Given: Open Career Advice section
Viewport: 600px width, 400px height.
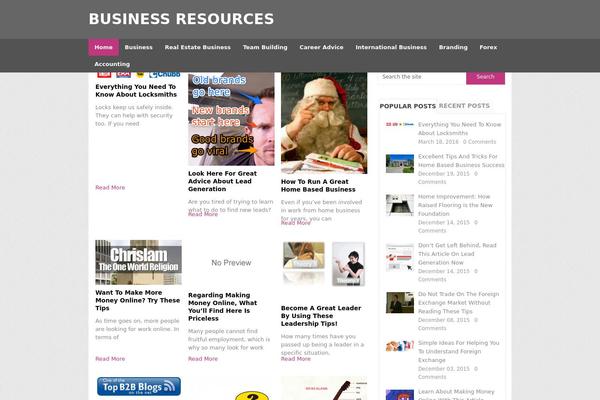Looking at the screenshot, I should (321, 47).
